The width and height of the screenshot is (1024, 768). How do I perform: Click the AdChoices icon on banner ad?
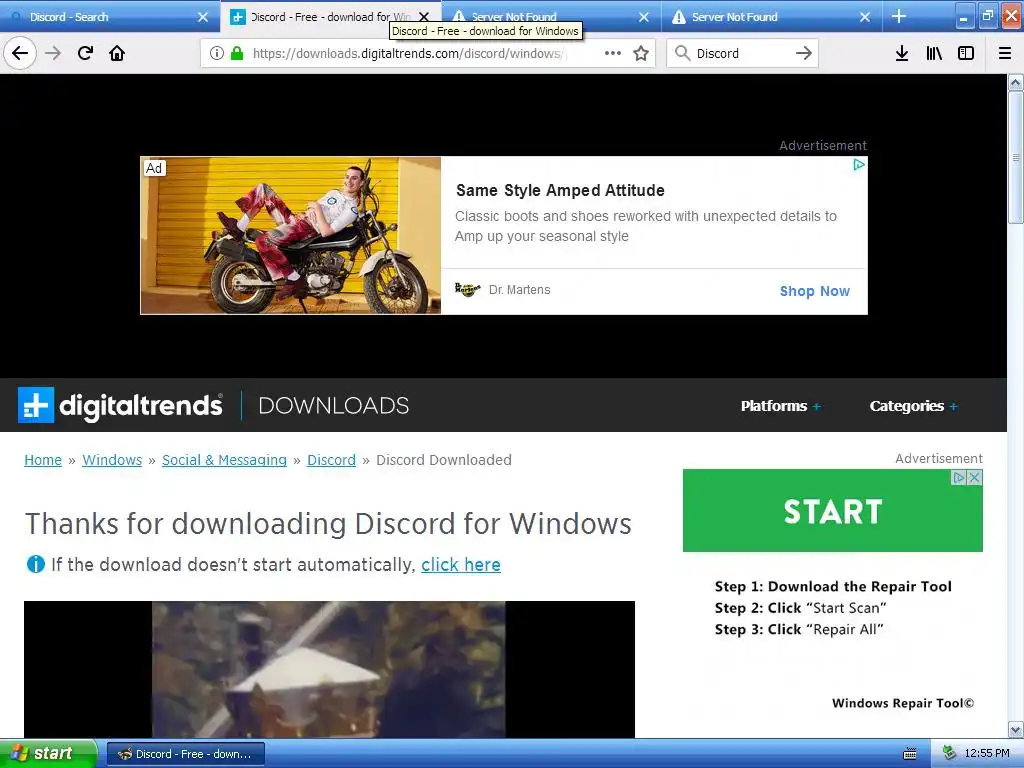coord(859,165)
